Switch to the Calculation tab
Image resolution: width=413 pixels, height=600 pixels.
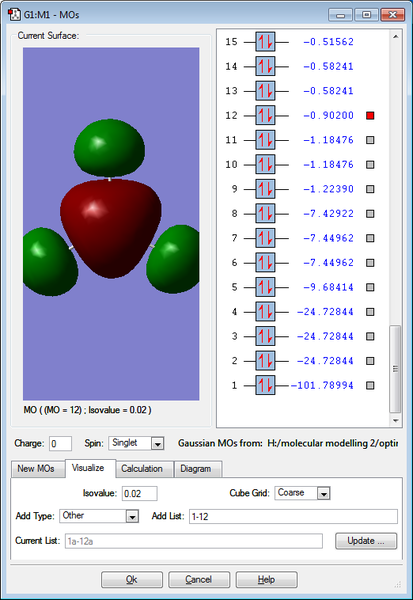pyautogui.click(x=144, y=469)
